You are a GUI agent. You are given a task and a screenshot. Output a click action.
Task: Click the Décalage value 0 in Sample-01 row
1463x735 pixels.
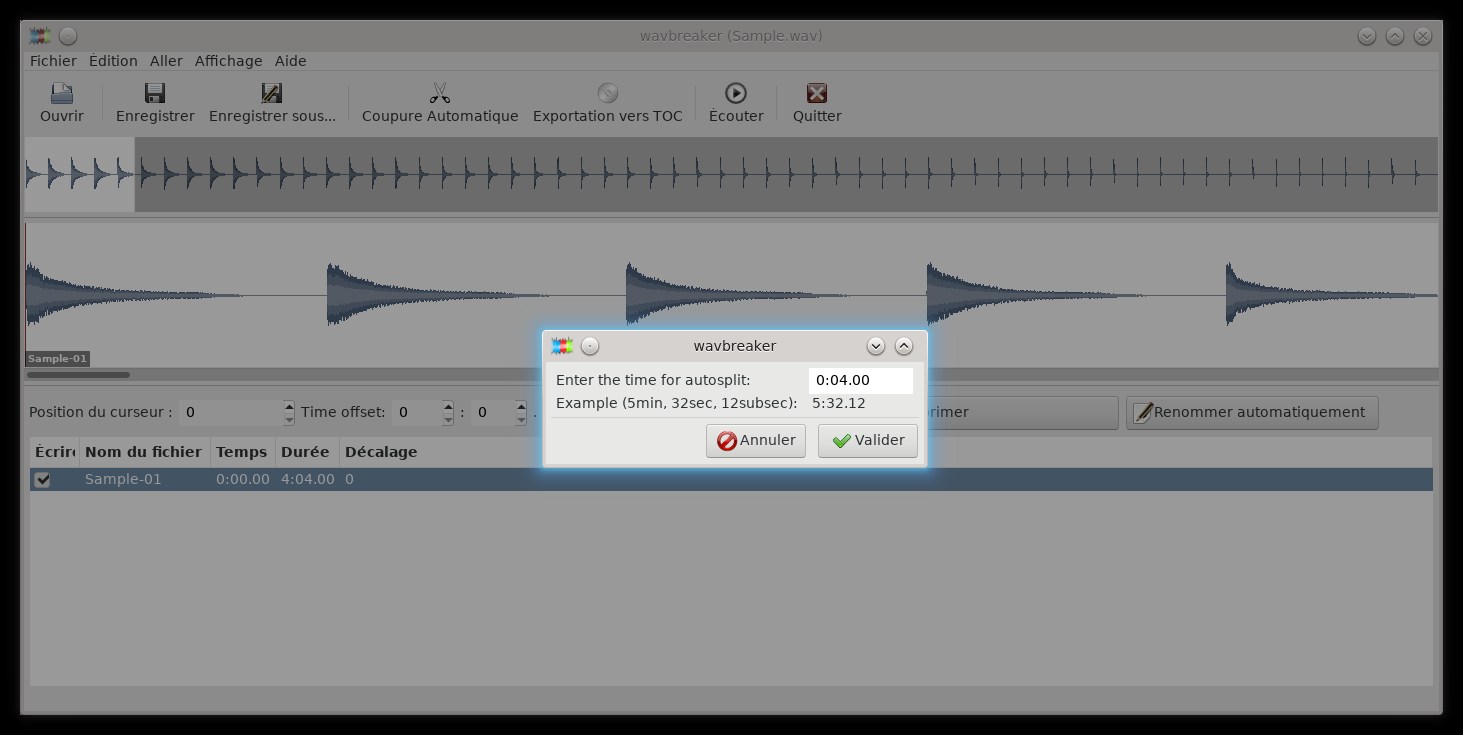pos(349,479)
